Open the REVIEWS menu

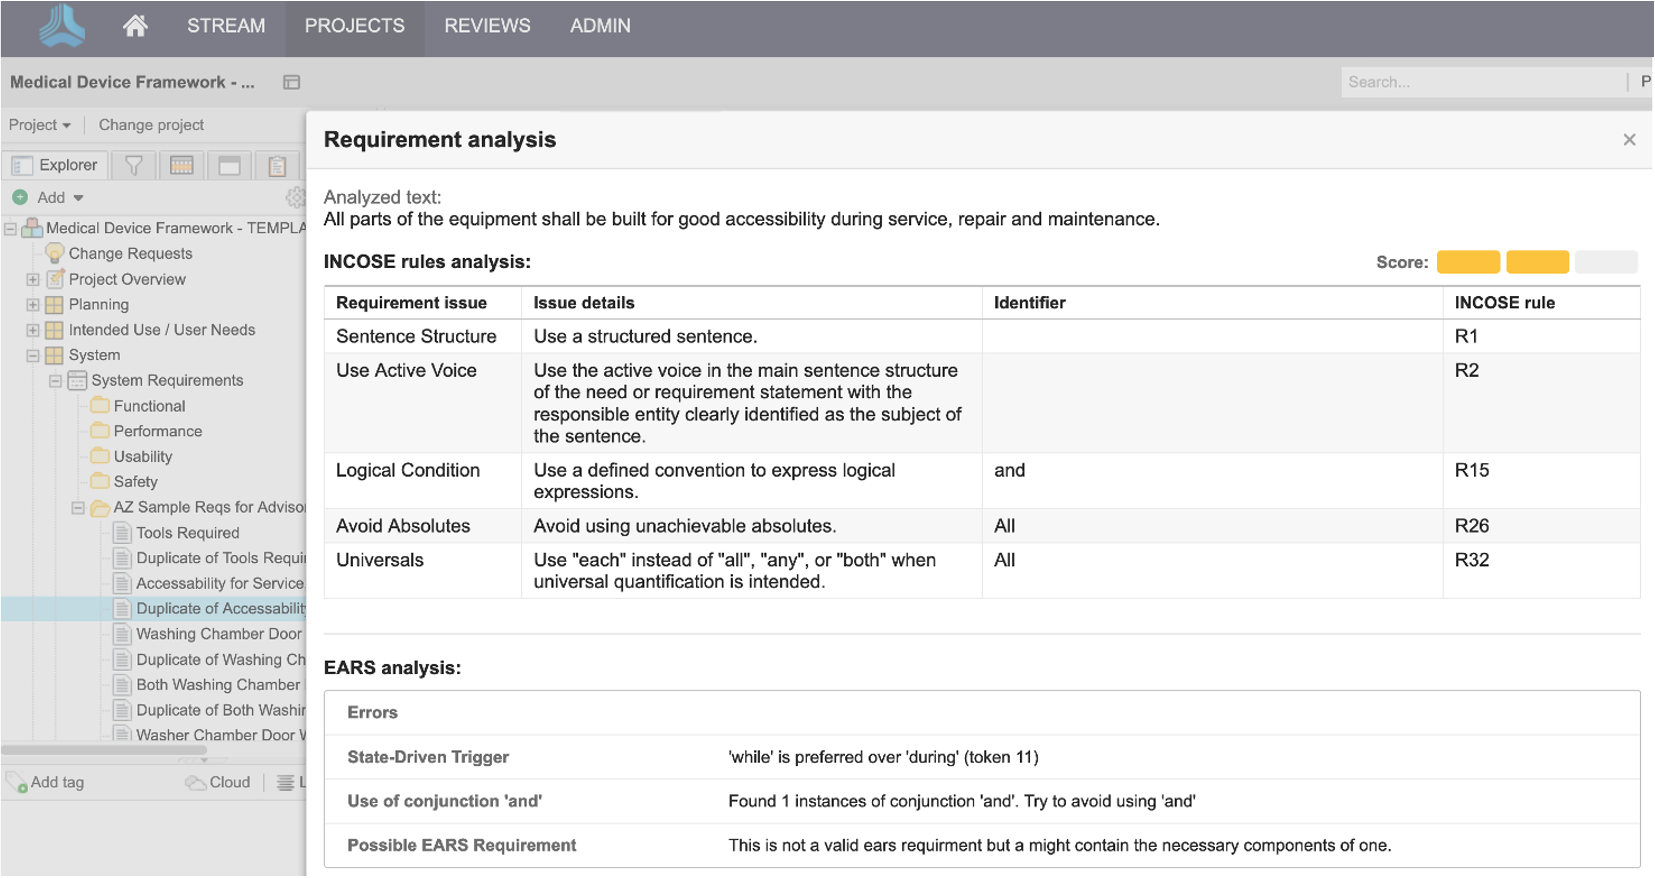[x=487, y=26]
